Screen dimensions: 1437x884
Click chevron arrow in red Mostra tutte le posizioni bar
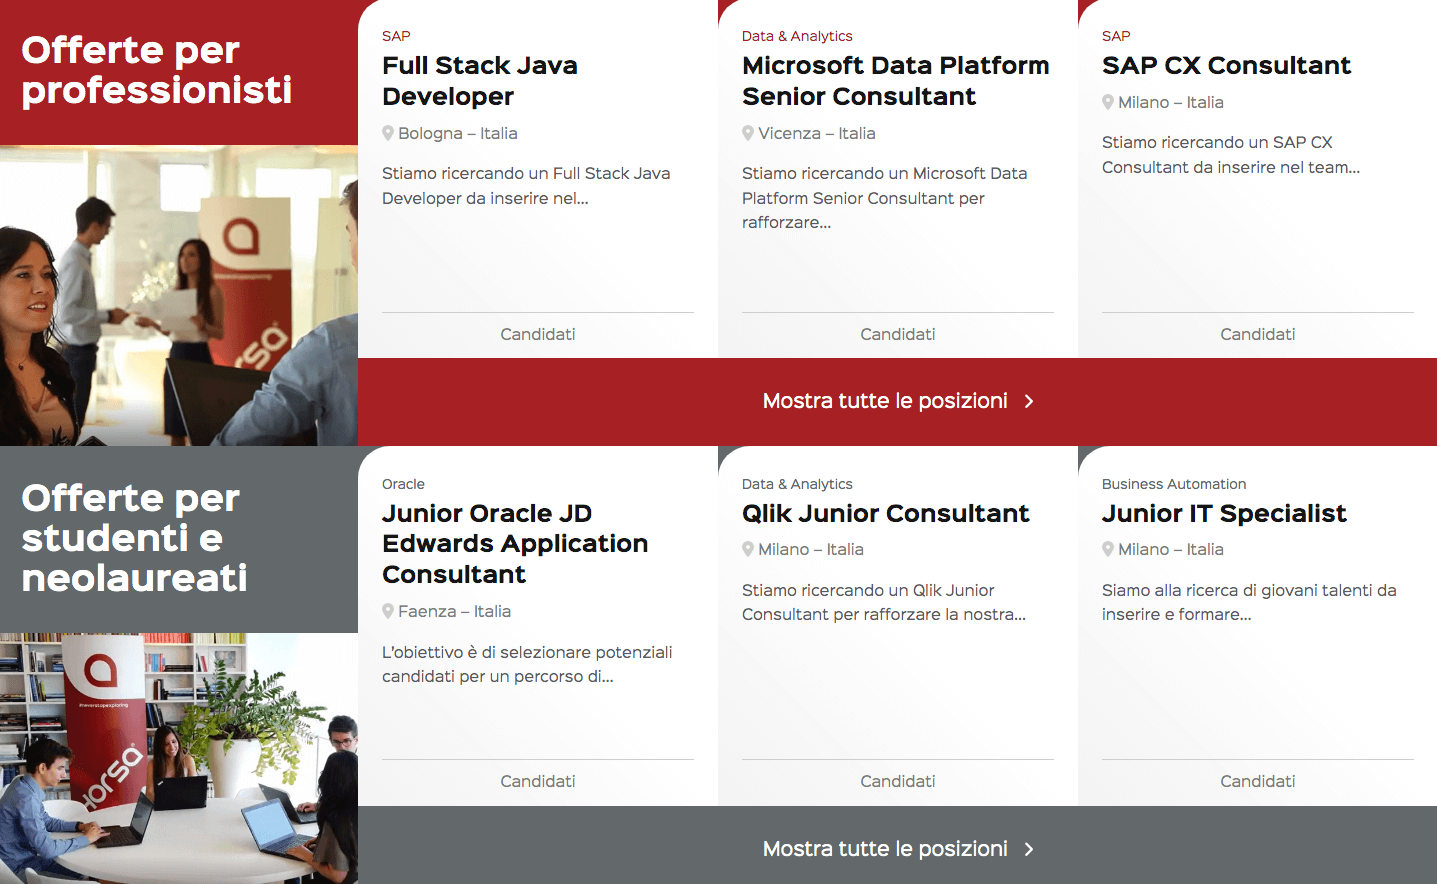click(x=1029, y=401)
